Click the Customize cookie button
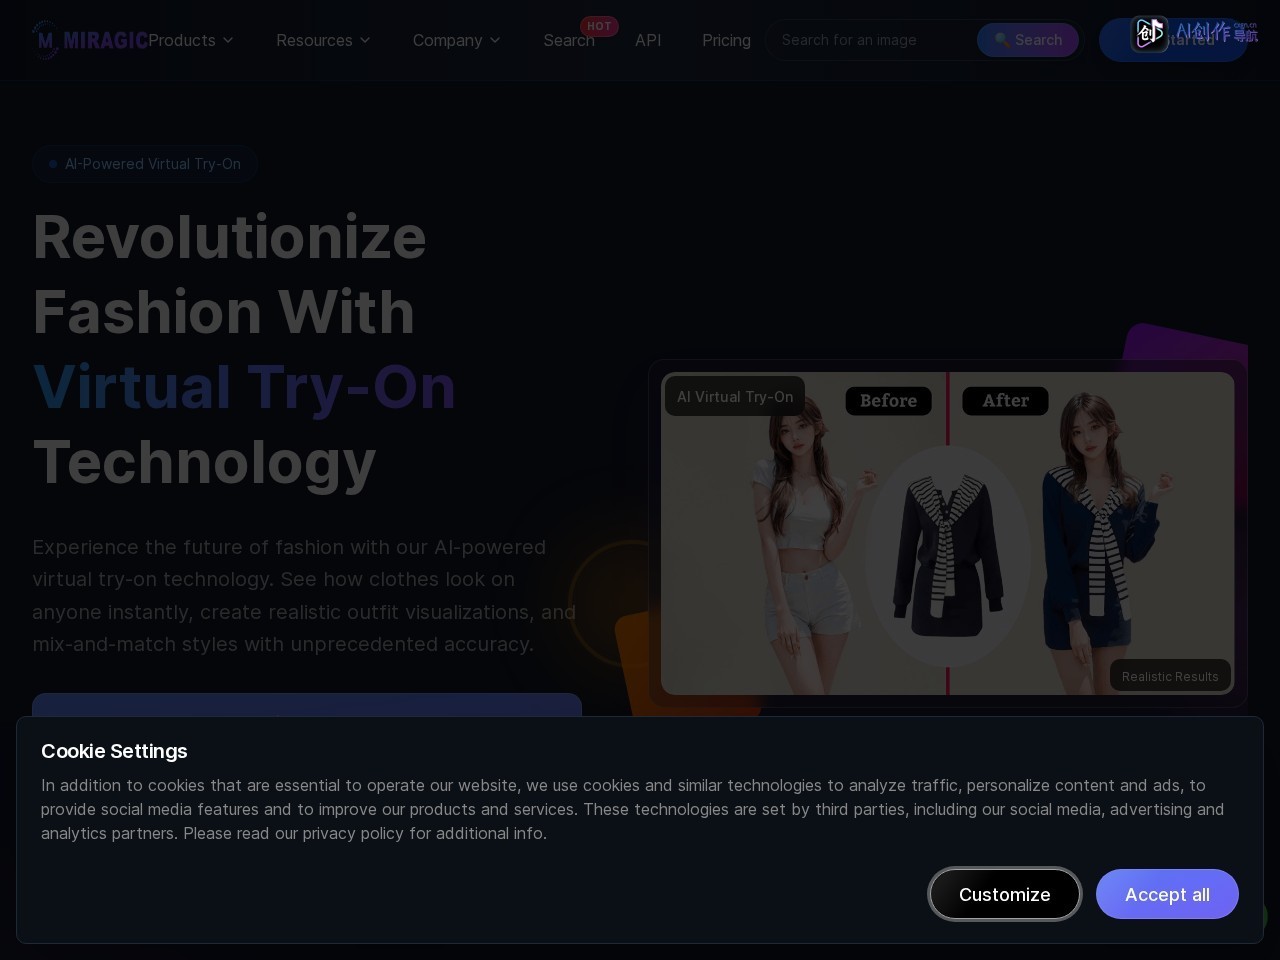Viewport: 1280px width, 960px height. 1004,894
